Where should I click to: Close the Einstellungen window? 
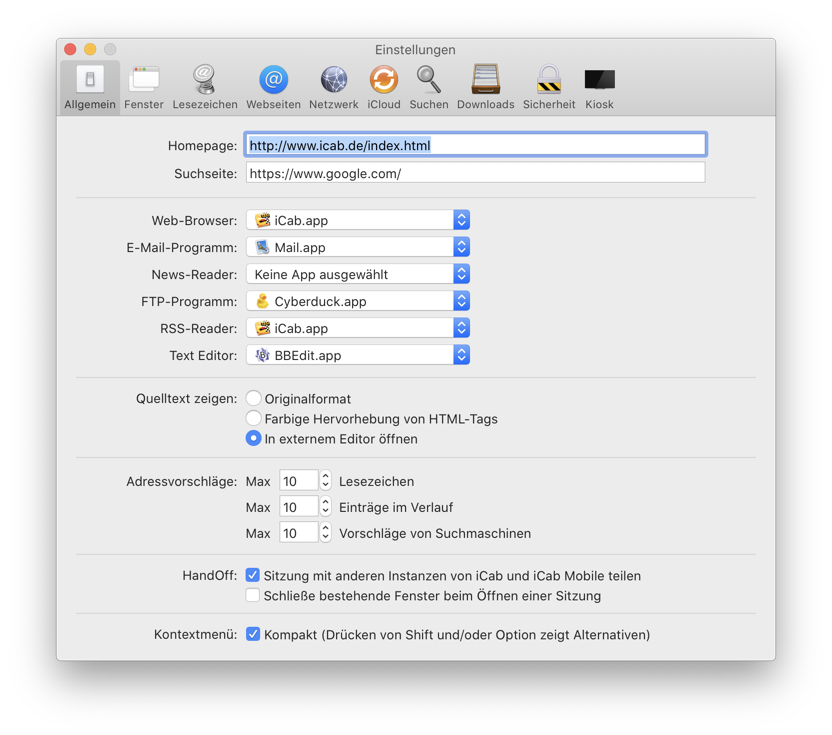[x=70, y=49]
